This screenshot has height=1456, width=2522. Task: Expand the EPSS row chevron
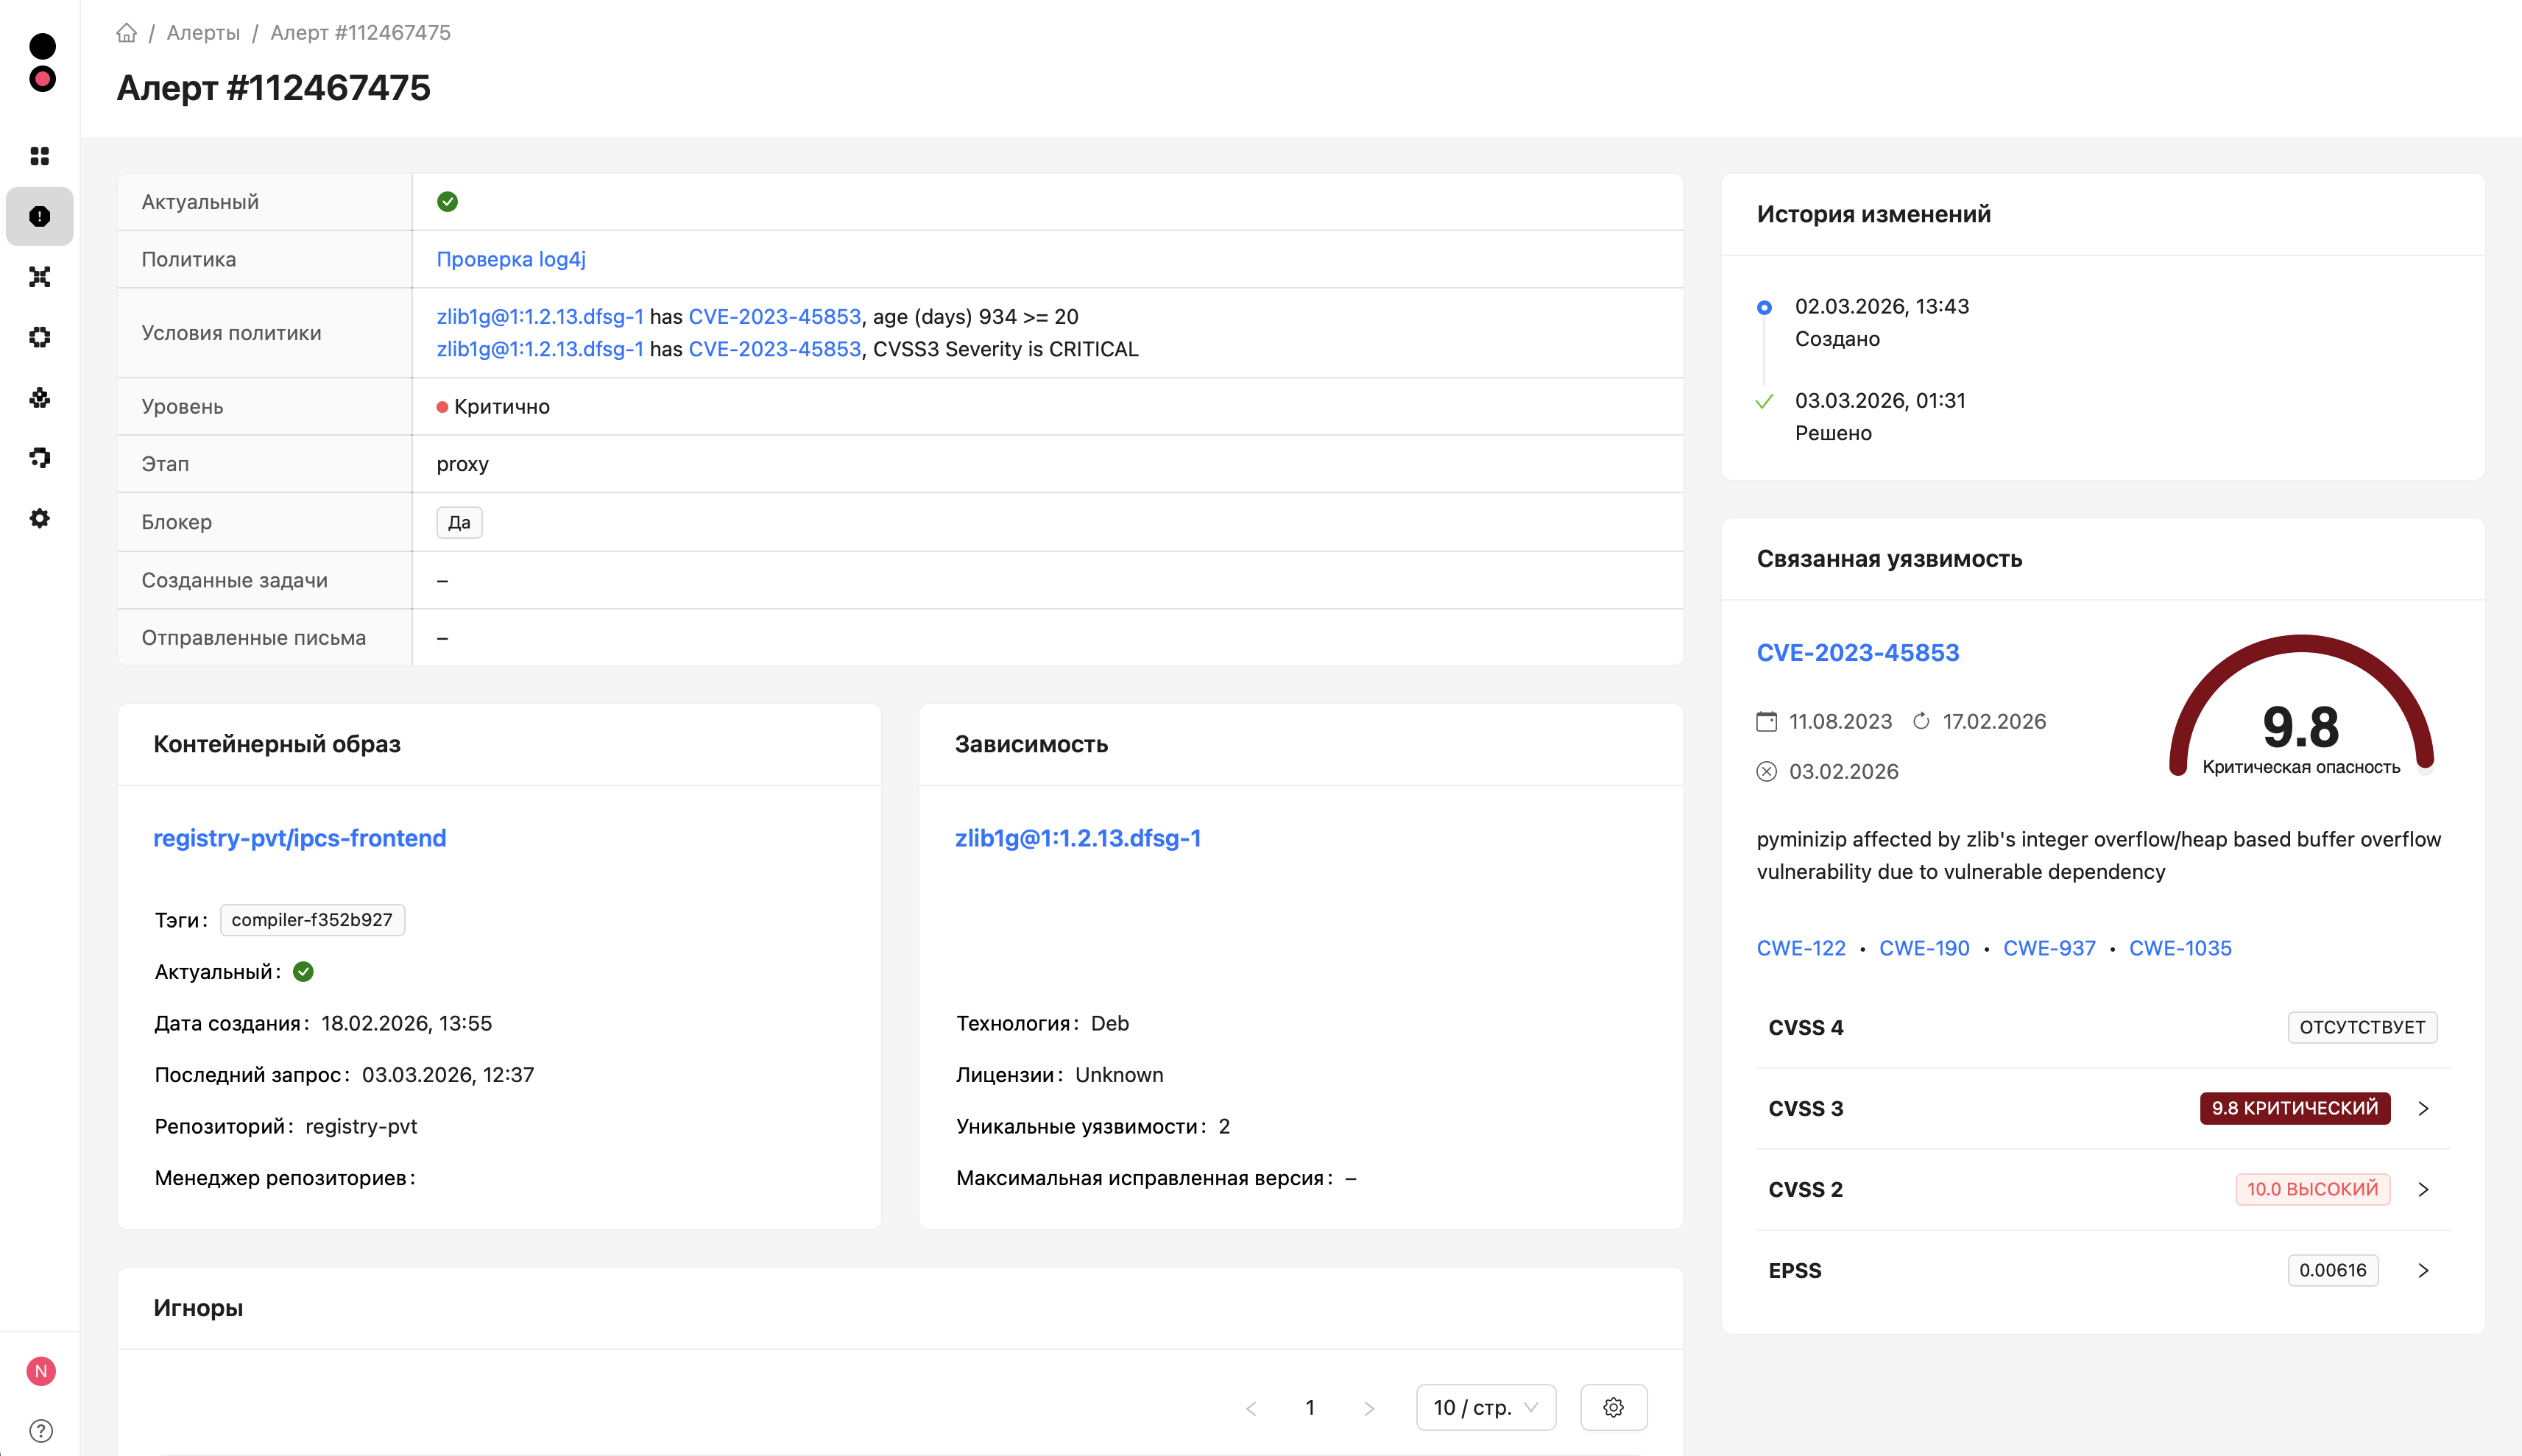(x=2423, y=1270)
